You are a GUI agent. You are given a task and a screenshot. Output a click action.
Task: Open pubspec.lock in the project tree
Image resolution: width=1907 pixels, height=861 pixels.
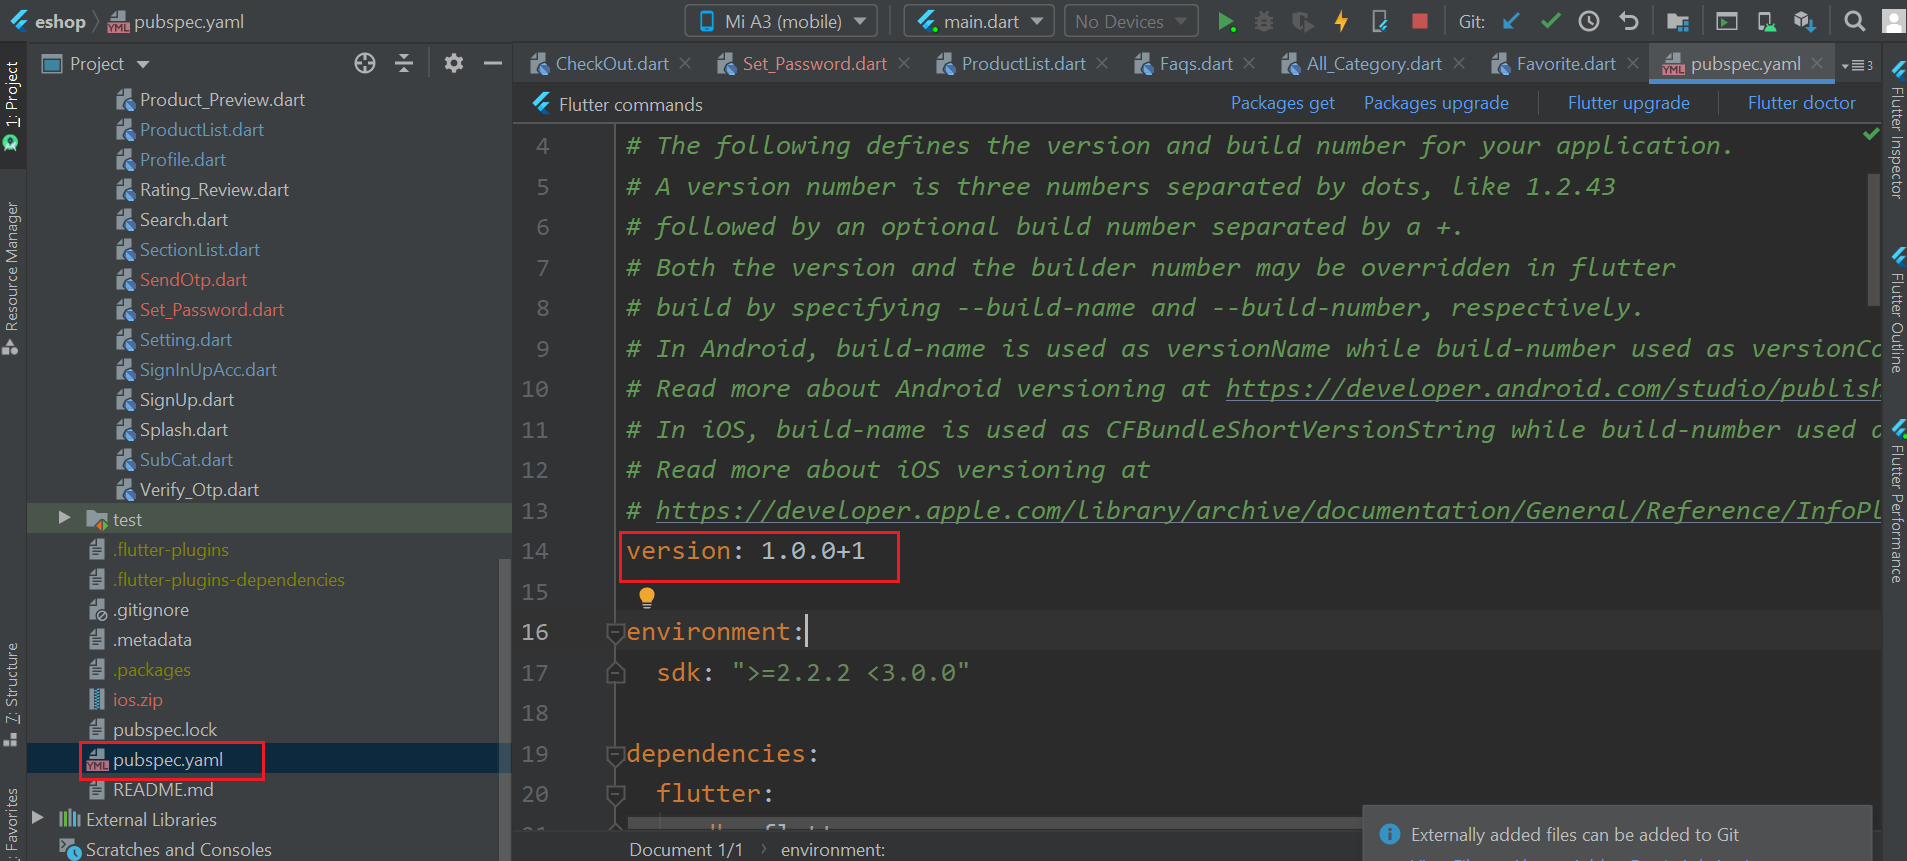point(165,730)
